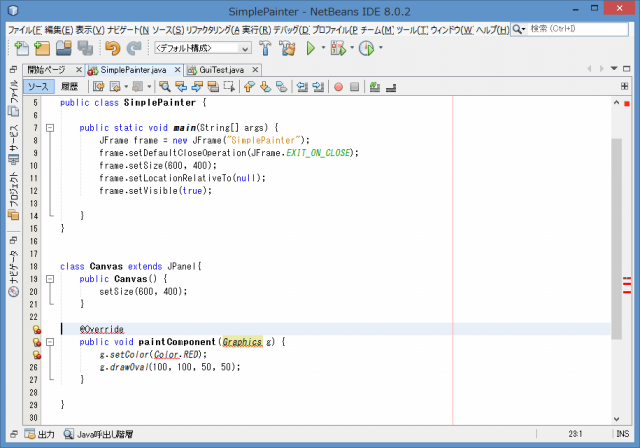640x448 pixels.
Task: Clean and build with hammer-broom icon
Action: pyautogui.click(x=287, y=48)
